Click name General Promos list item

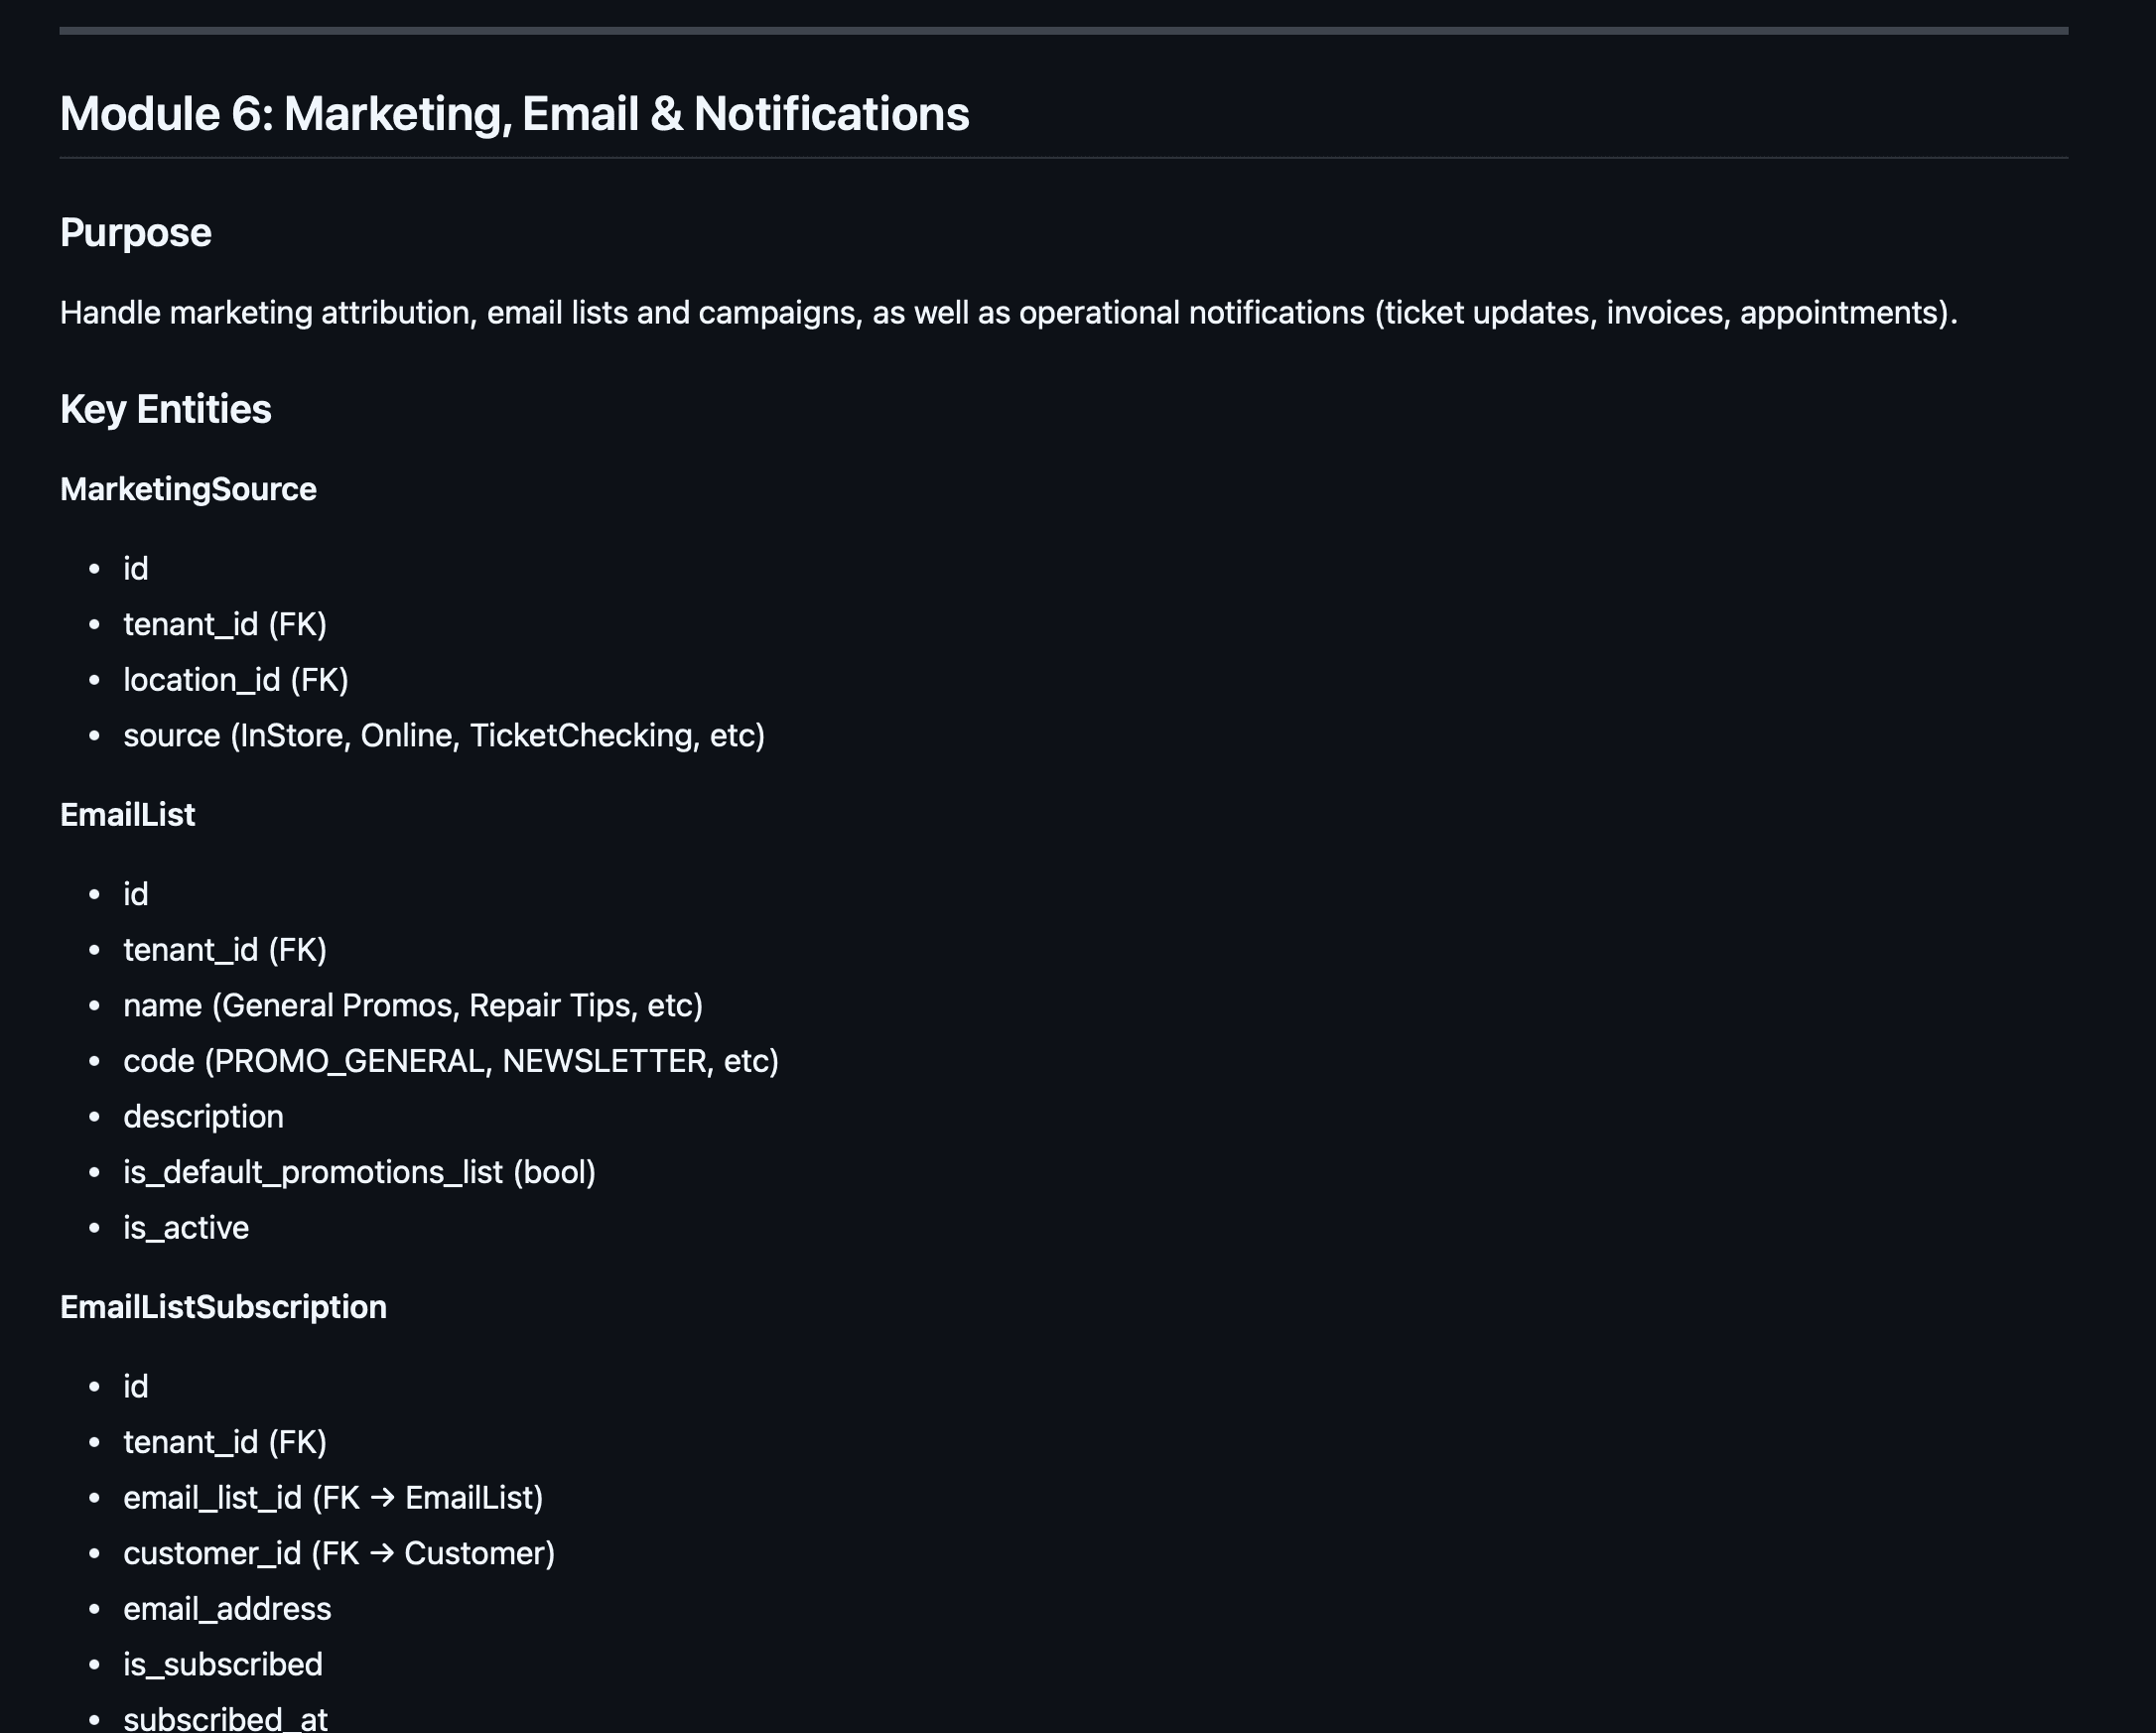[x=412, y=1005]
